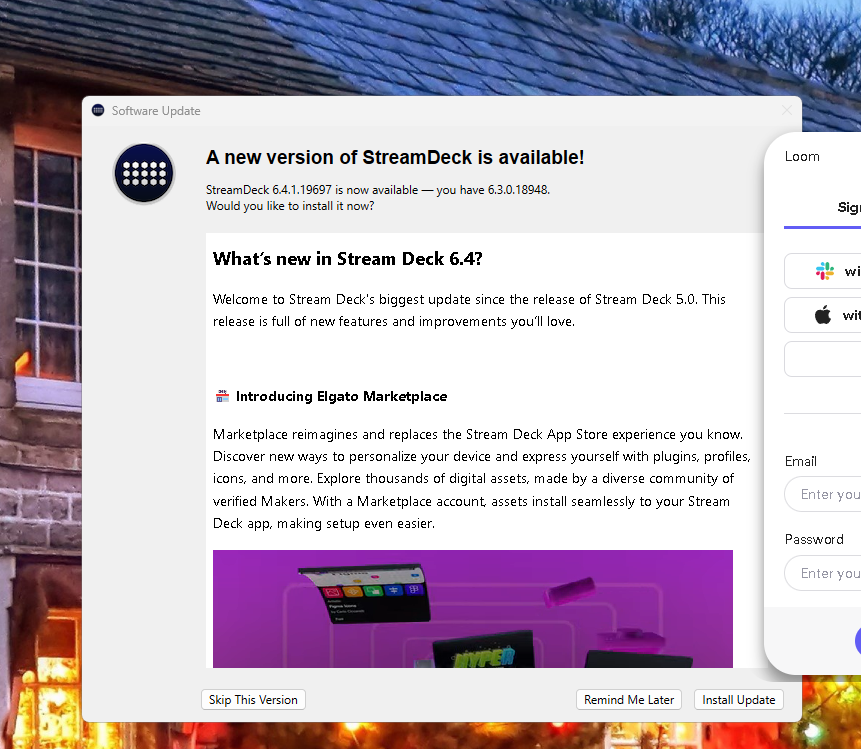Click the small StreamDeck icon in title bar

(98, 110)
